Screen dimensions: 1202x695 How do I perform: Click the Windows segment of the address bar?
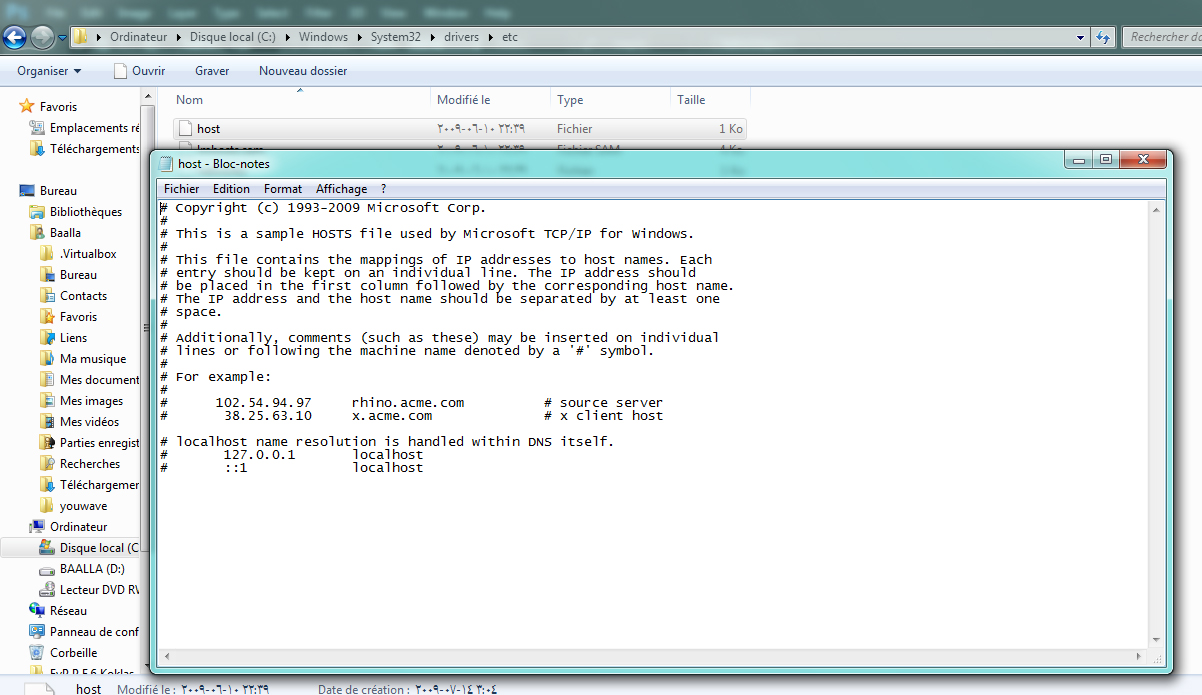(x=323, y=37)
